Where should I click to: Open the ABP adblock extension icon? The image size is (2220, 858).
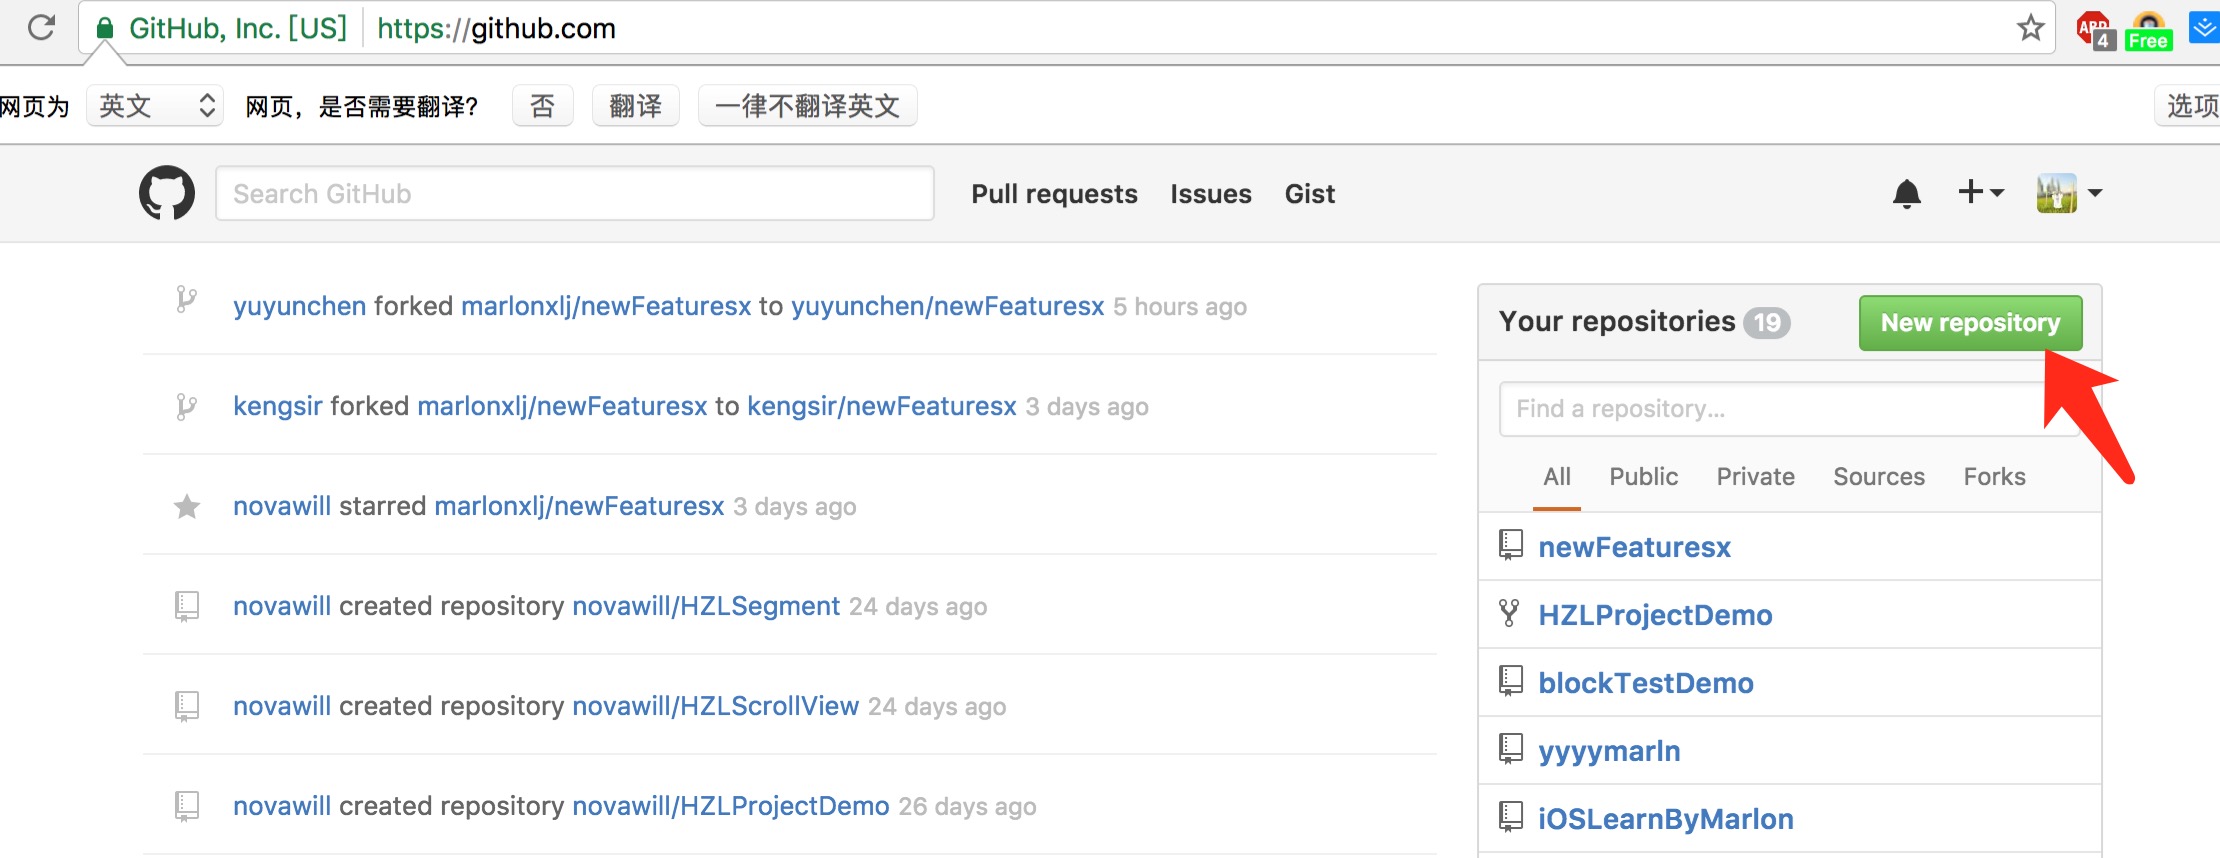[2095, 29]
